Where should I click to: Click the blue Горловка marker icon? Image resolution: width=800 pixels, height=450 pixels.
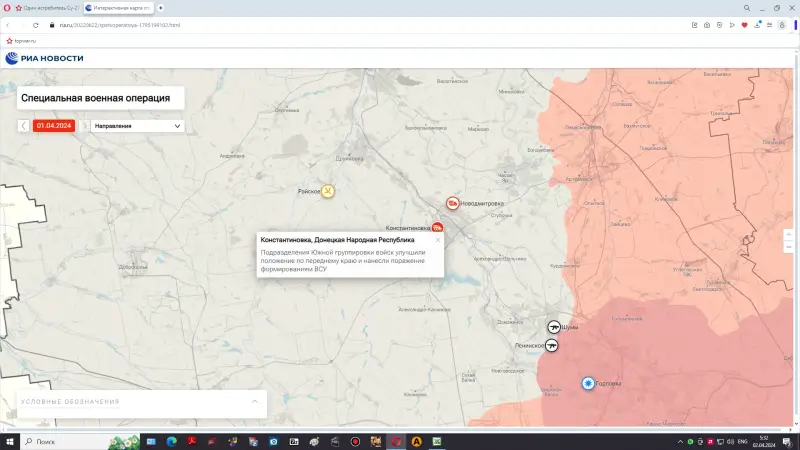(x=588, y=383)
